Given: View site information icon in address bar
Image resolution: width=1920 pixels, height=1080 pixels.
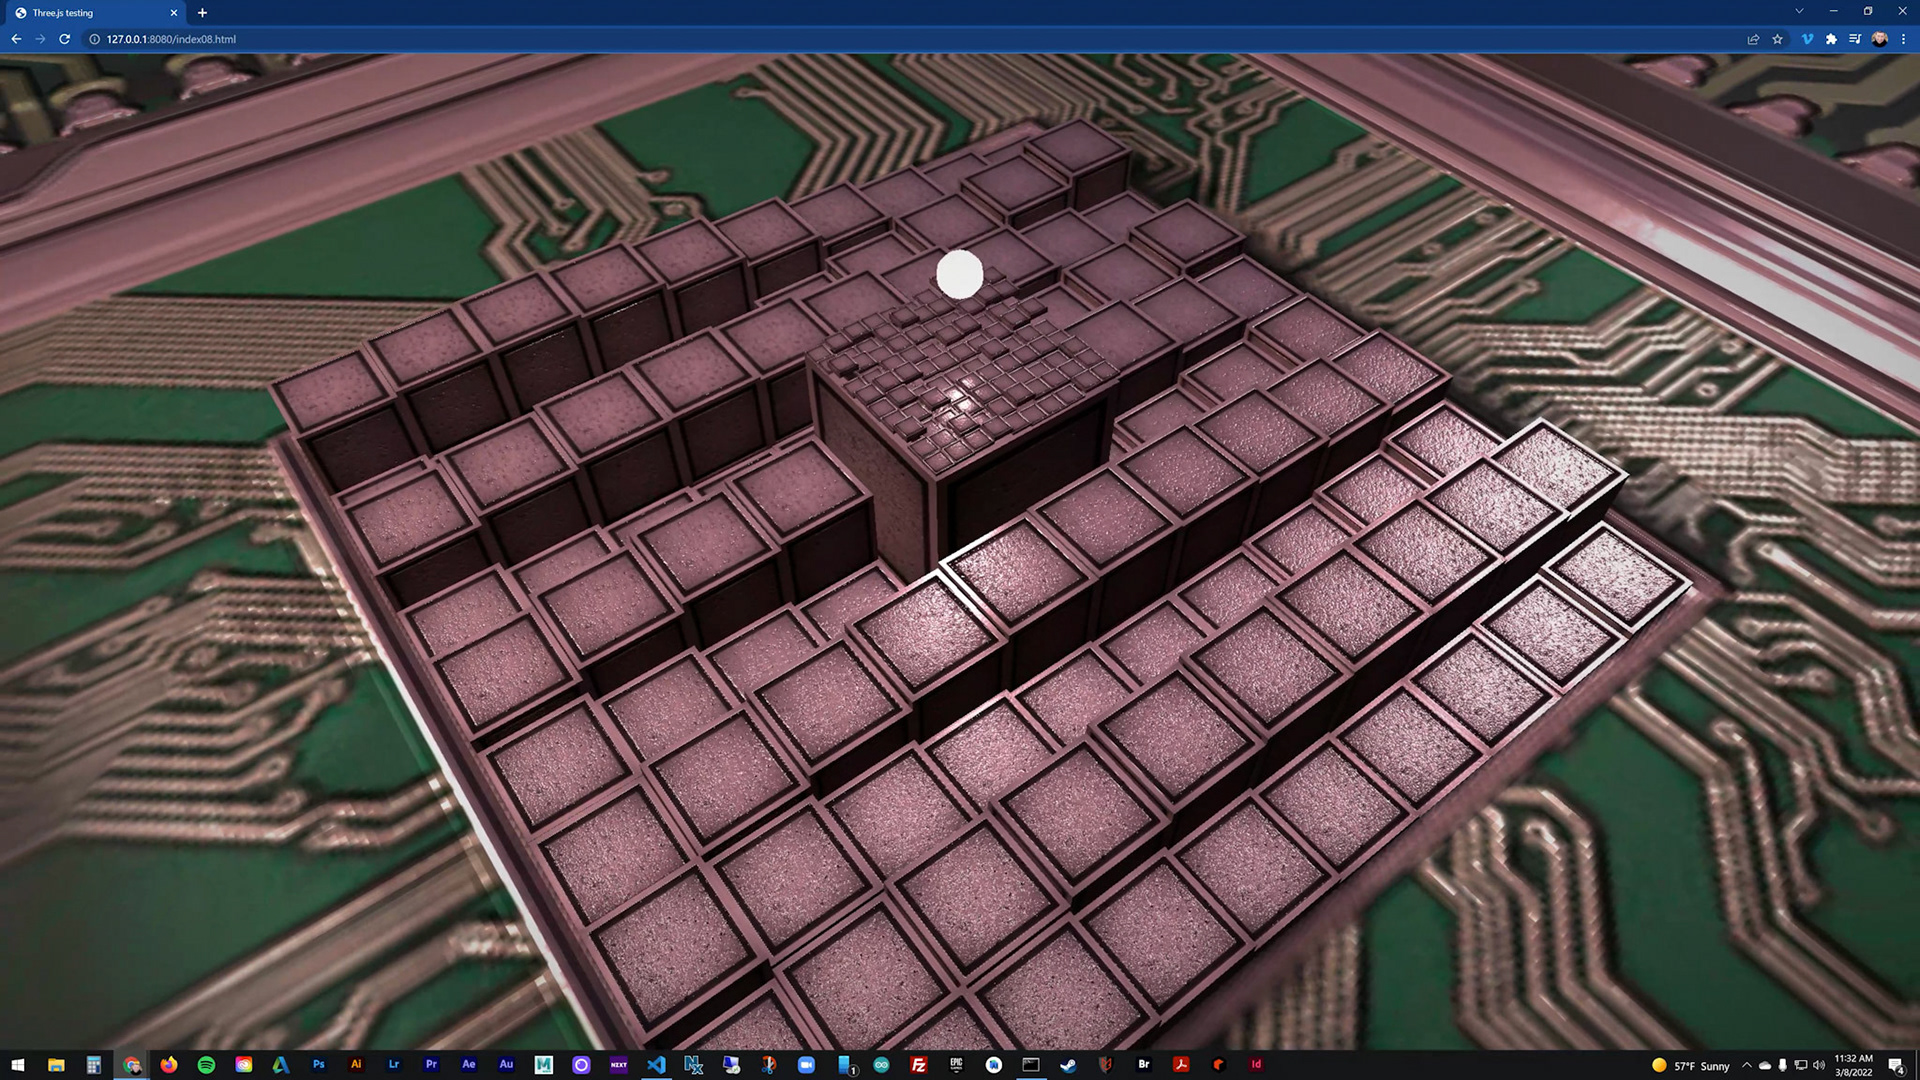Looking at the screenshot, I should click(x=95, y=39).
